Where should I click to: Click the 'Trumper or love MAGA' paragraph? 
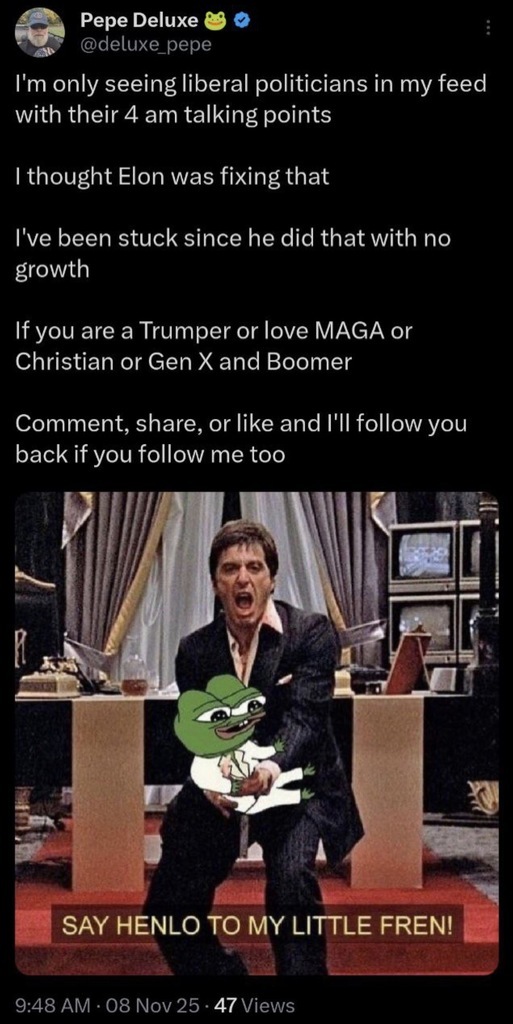213,345
